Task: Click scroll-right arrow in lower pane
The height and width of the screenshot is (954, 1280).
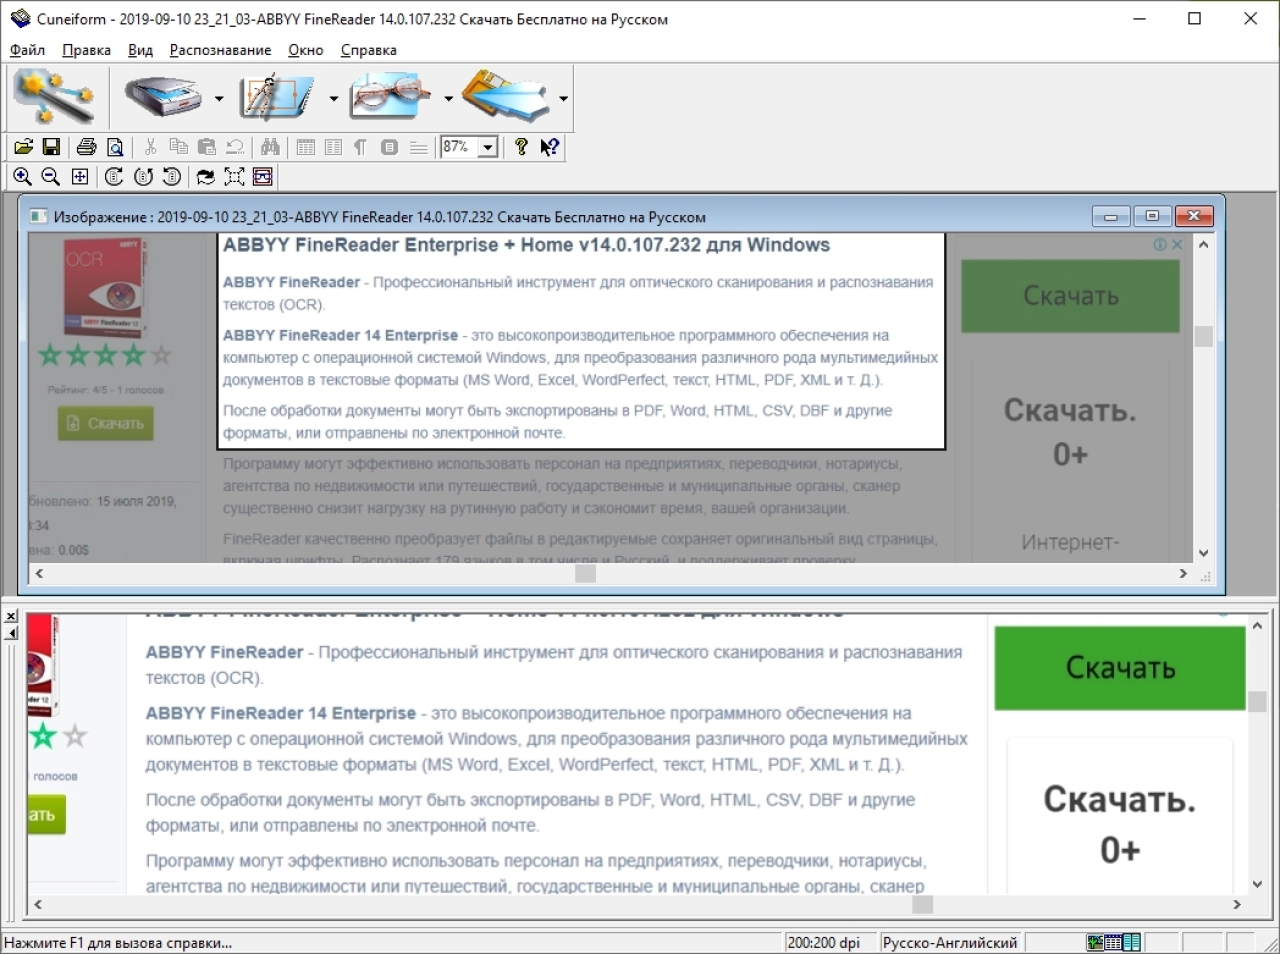Action: click(x=1237, y=904)
